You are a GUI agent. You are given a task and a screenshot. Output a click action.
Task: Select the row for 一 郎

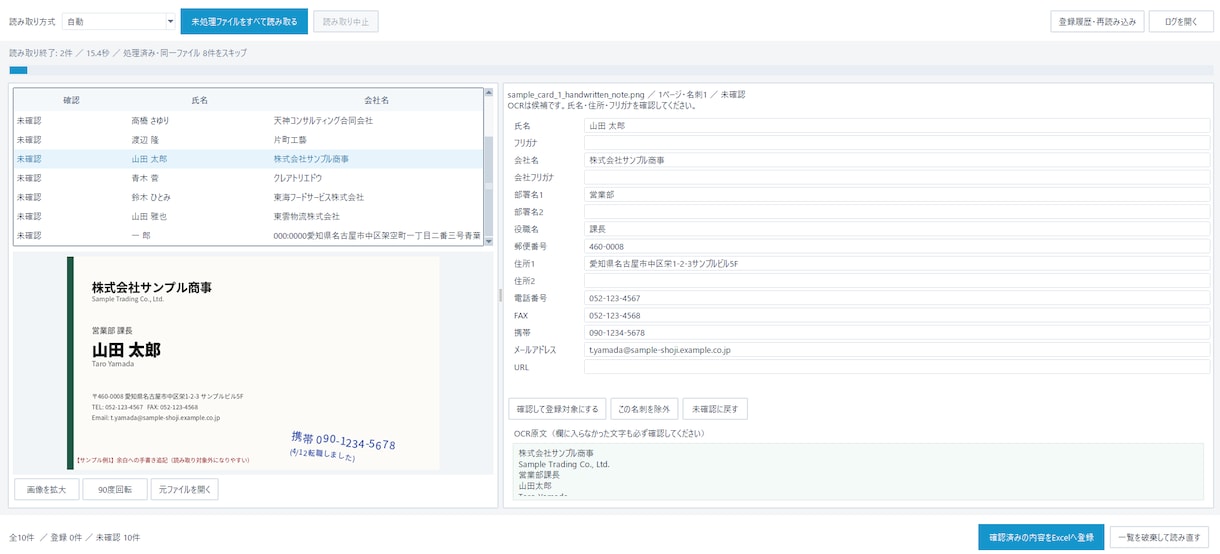(x=248, y=235)
